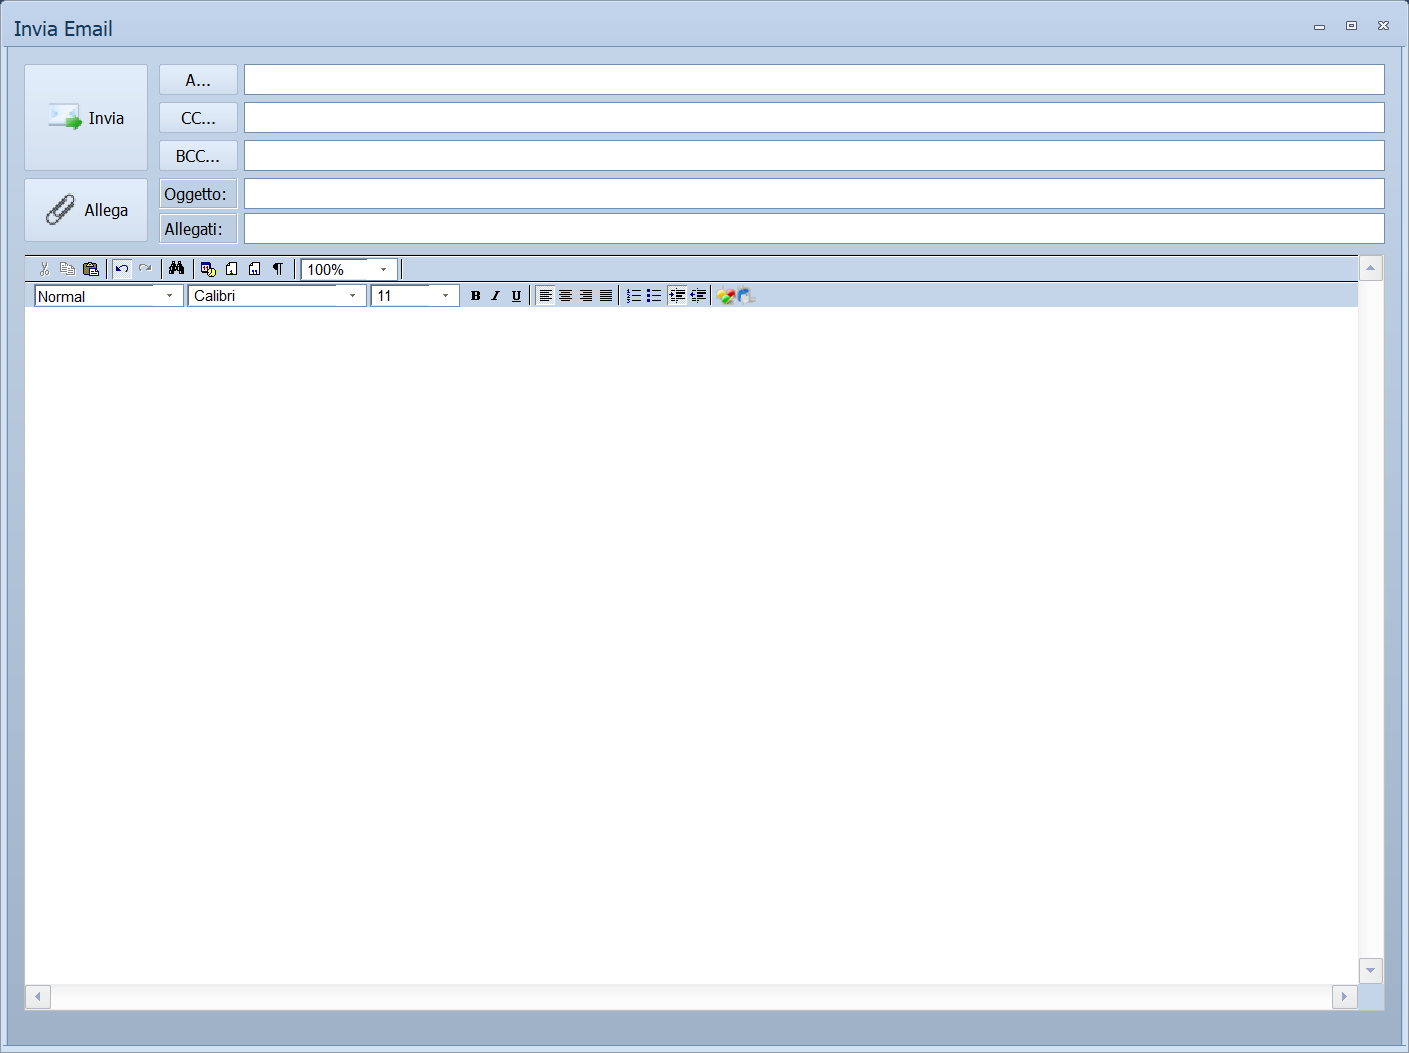Focus the Allegati attachments field
1409x1053 pixels.
pos(814,229)
